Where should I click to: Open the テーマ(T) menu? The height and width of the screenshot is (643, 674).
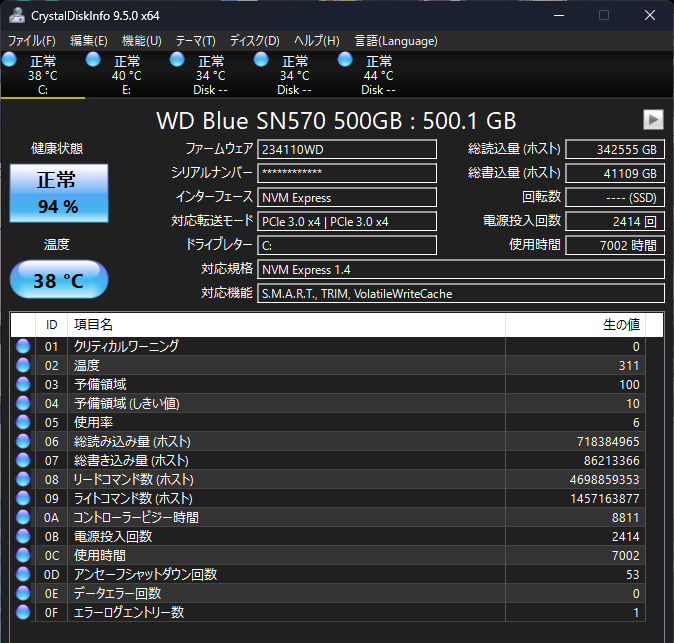point(195,41)
